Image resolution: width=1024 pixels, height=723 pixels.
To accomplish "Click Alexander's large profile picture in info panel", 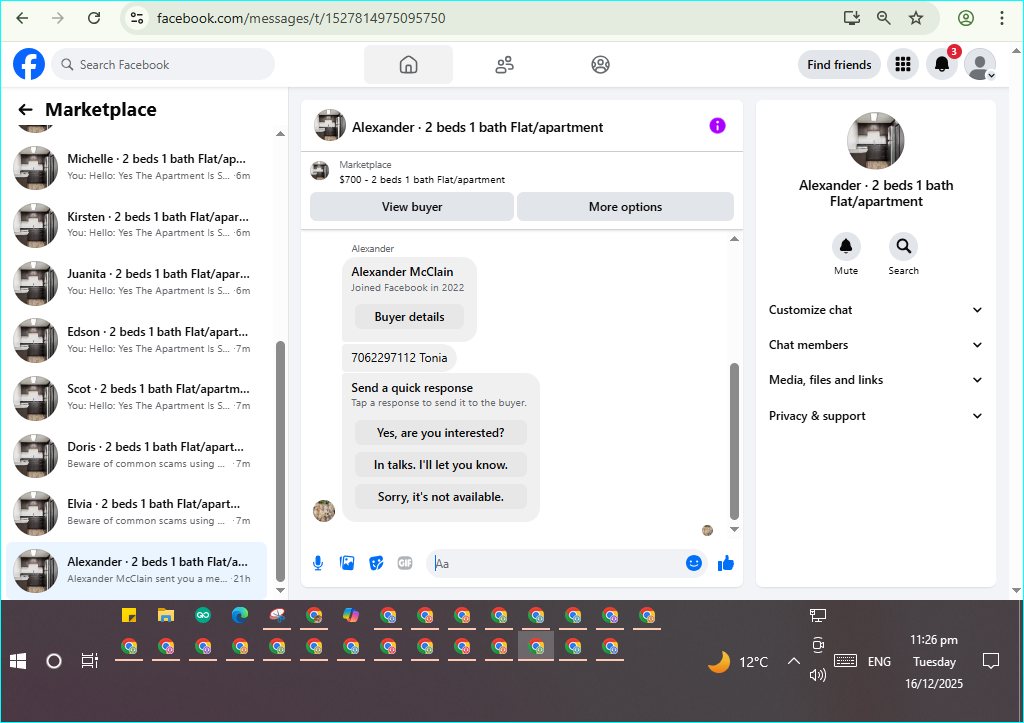I will tap(876, 141).
